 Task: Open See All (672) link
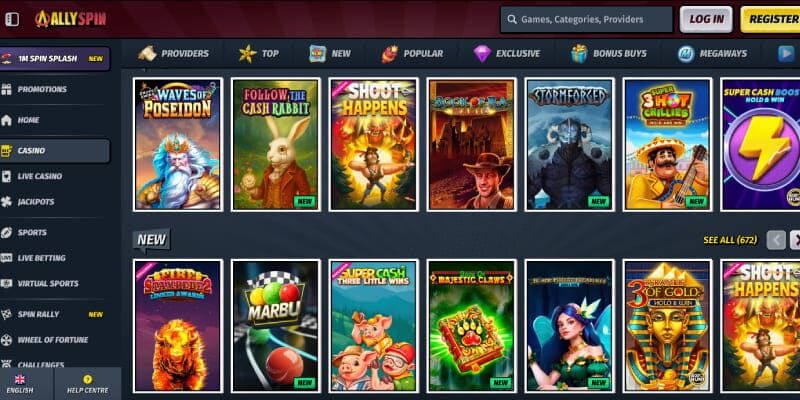tap(730, 240)
